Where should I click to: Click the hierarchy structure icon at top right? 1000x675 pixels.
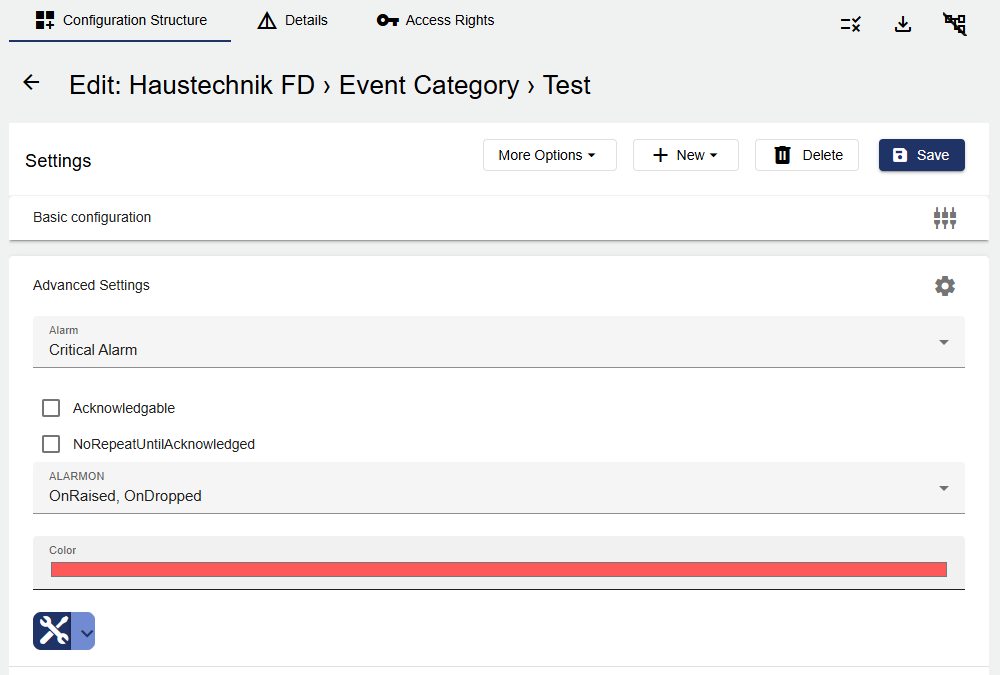(x=955, y=24)
